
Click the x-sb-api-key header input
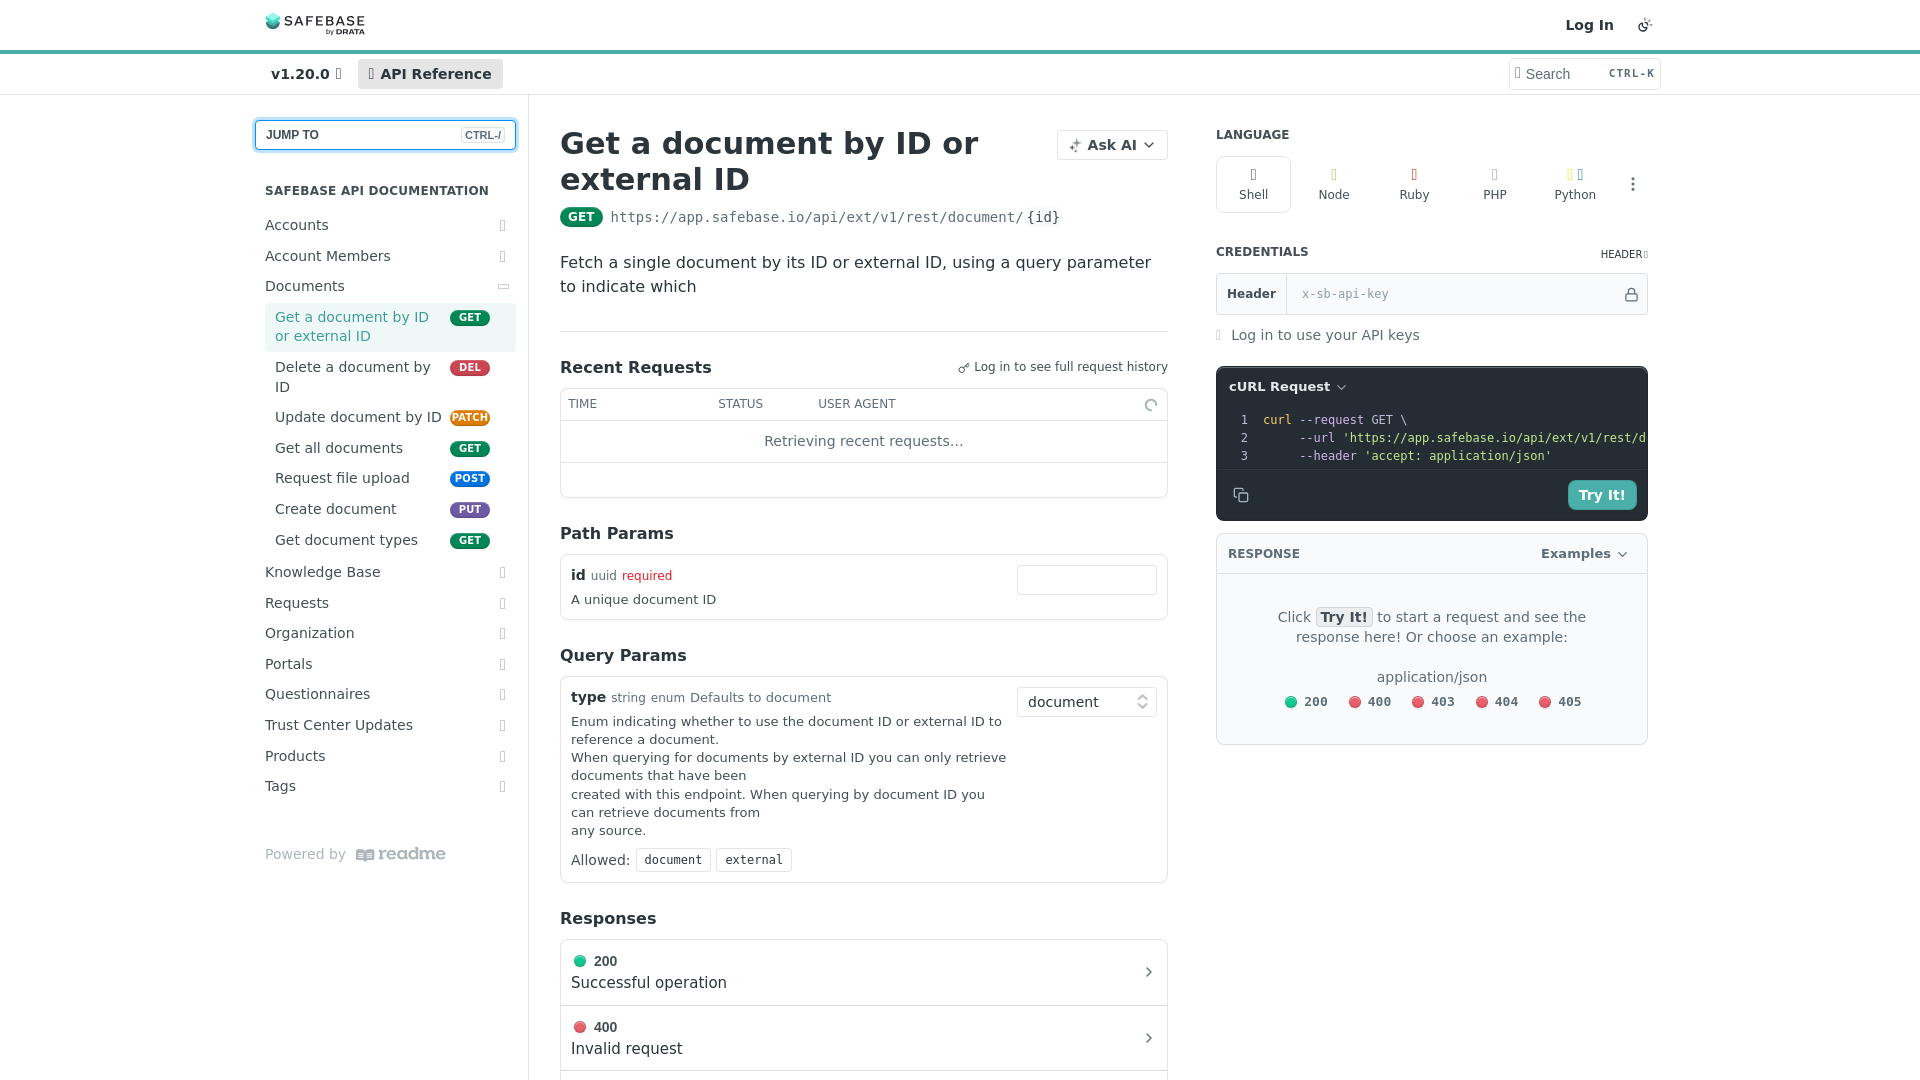pyautogui.click(x=1455, y=294)
